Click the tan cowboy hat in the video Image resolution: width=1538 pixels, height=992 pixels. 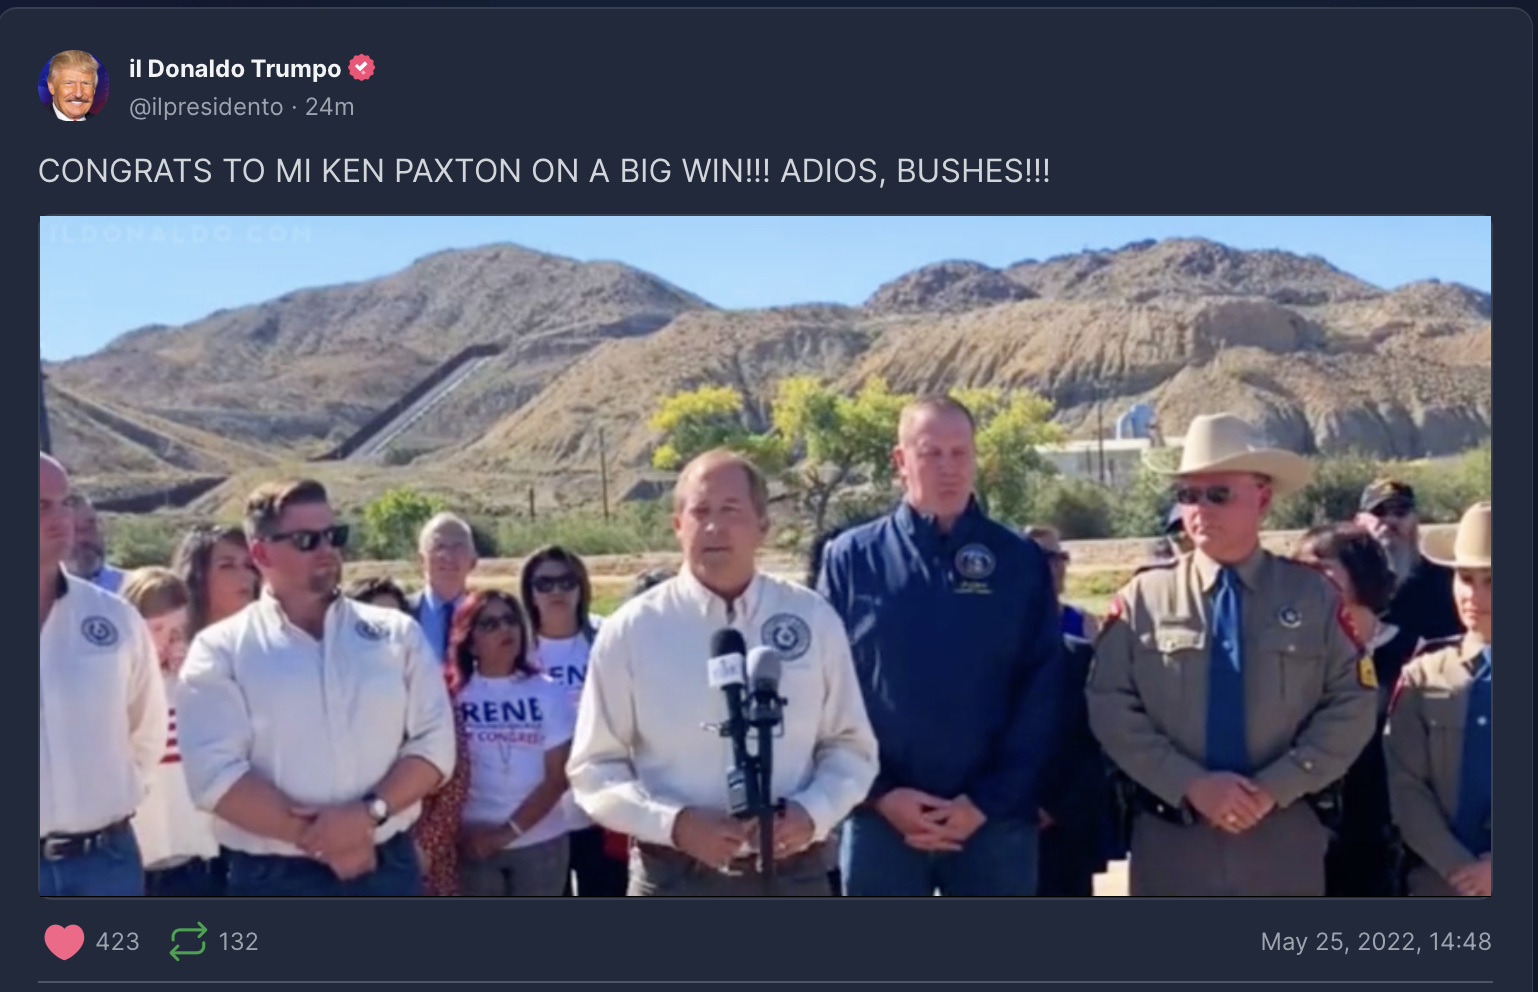point(1230,450)
